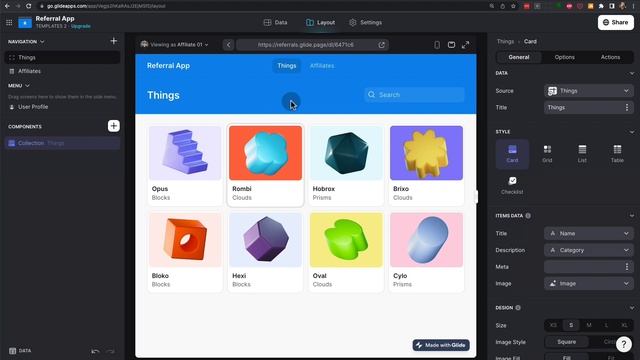Open the bottom DATA panel
Screen dimensions: 640x360
pyautogui.click(x=20, y=351)
